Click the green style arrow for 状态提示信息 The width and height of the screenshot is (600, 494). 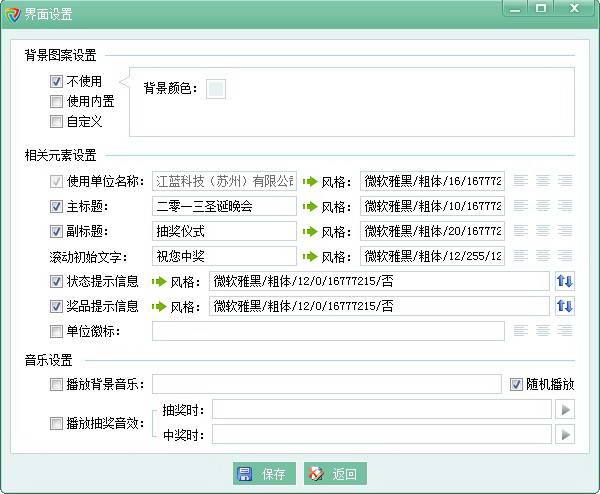(159, 281)
